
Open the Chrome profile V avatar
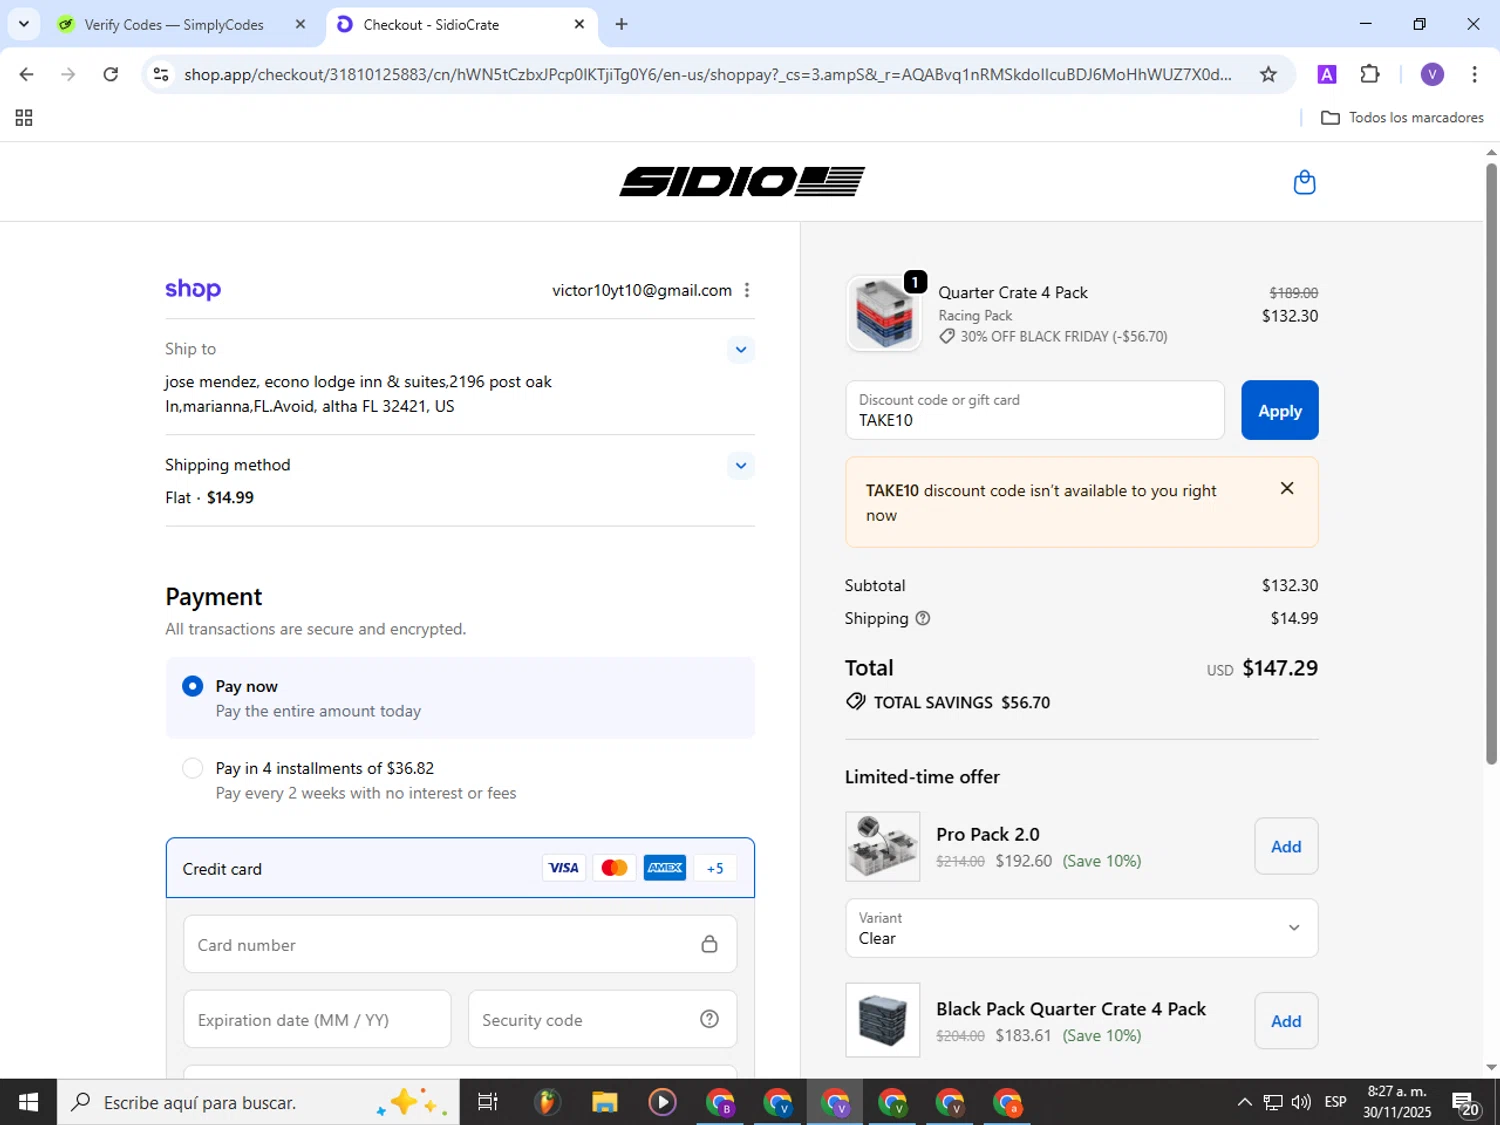click(x=1432, y=74)
